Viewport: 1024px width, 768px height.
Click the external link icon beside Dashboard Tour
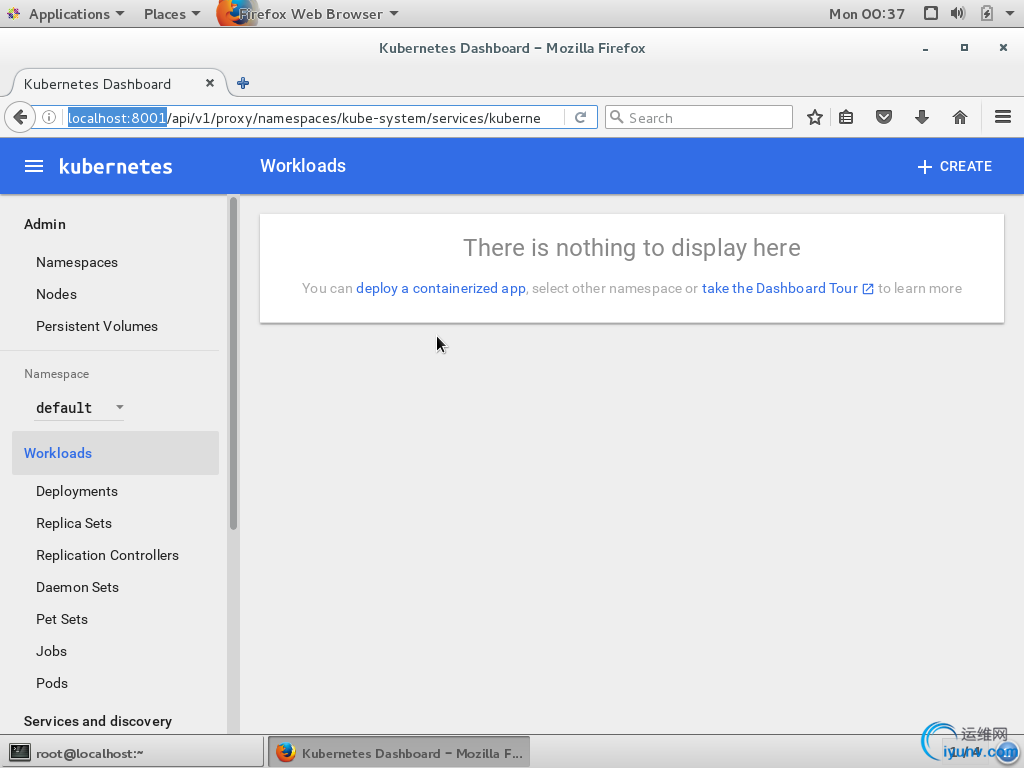click(868, 289)
